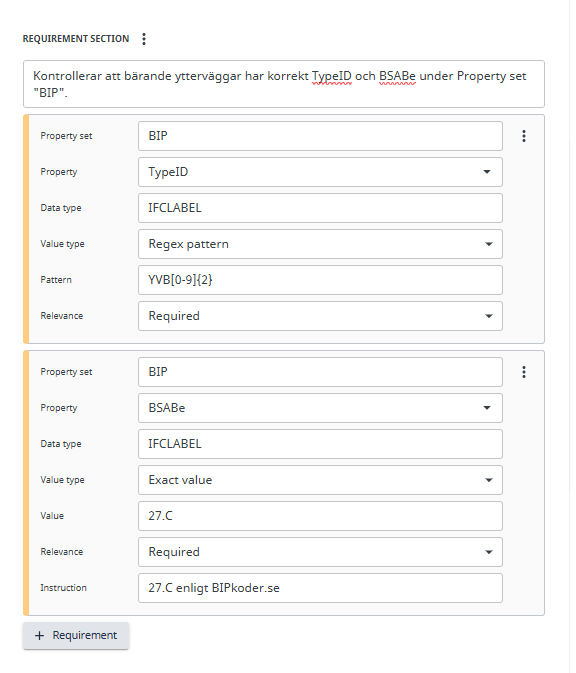Click the plus Requirement button
The width and height of the screenshot is (576, 673).
pos(76,636)
